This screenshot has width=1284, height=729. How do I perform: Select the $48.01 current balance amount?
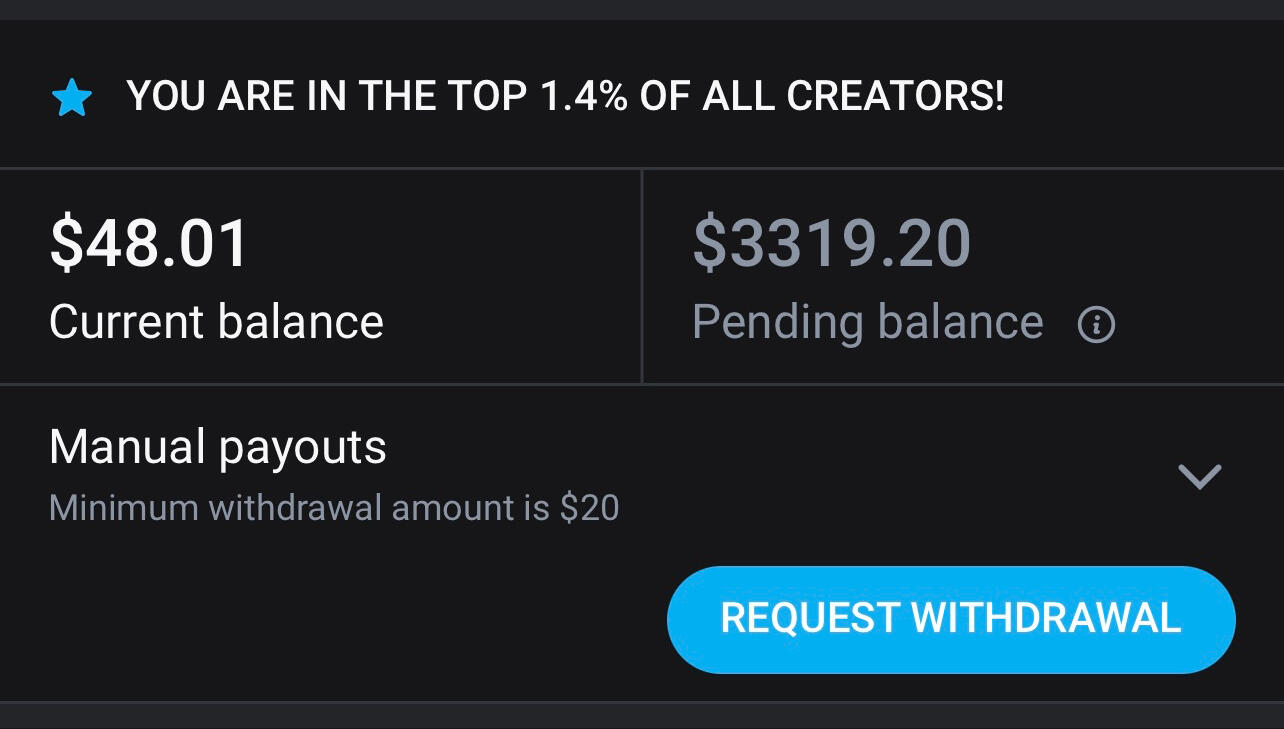click(149, 243)
